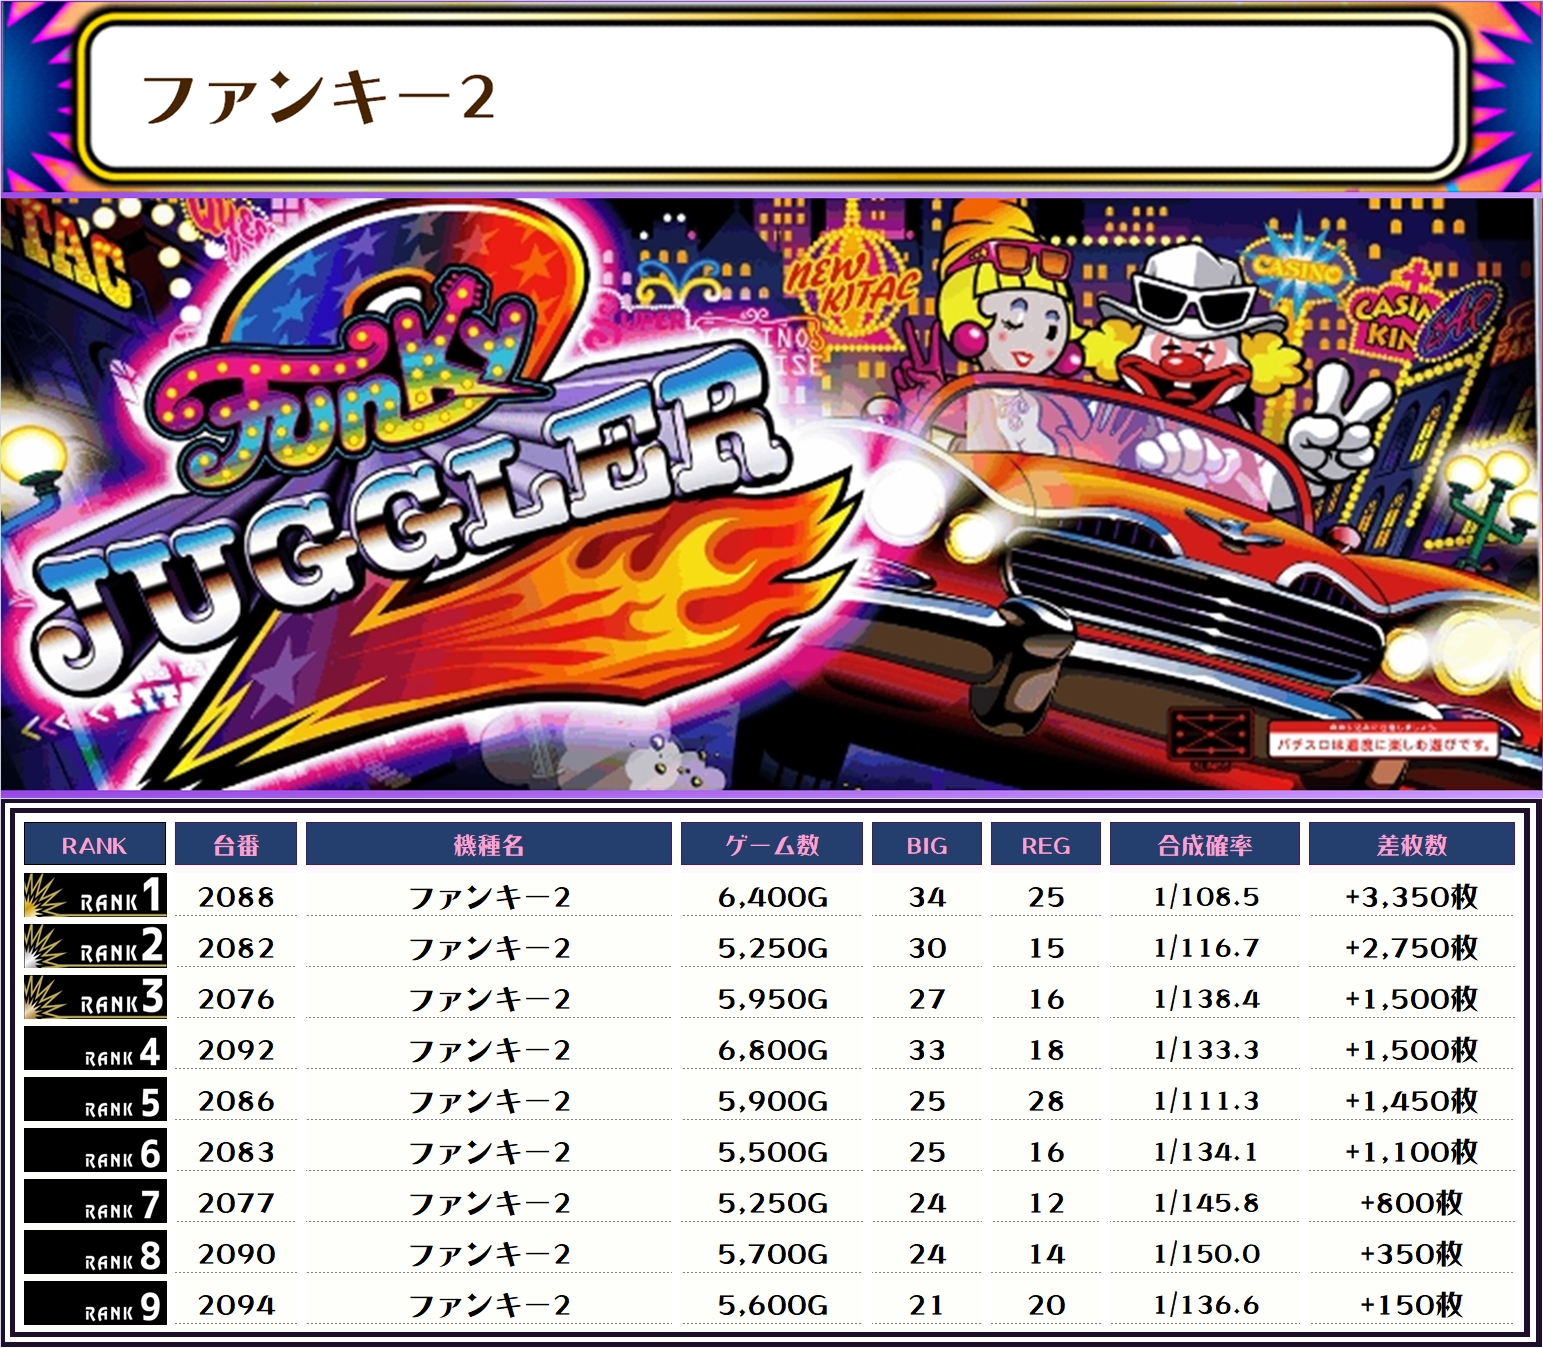Click the RANK 3 gold badge icon
This screenshot has width=1543, height=1348.
[94, 998]
